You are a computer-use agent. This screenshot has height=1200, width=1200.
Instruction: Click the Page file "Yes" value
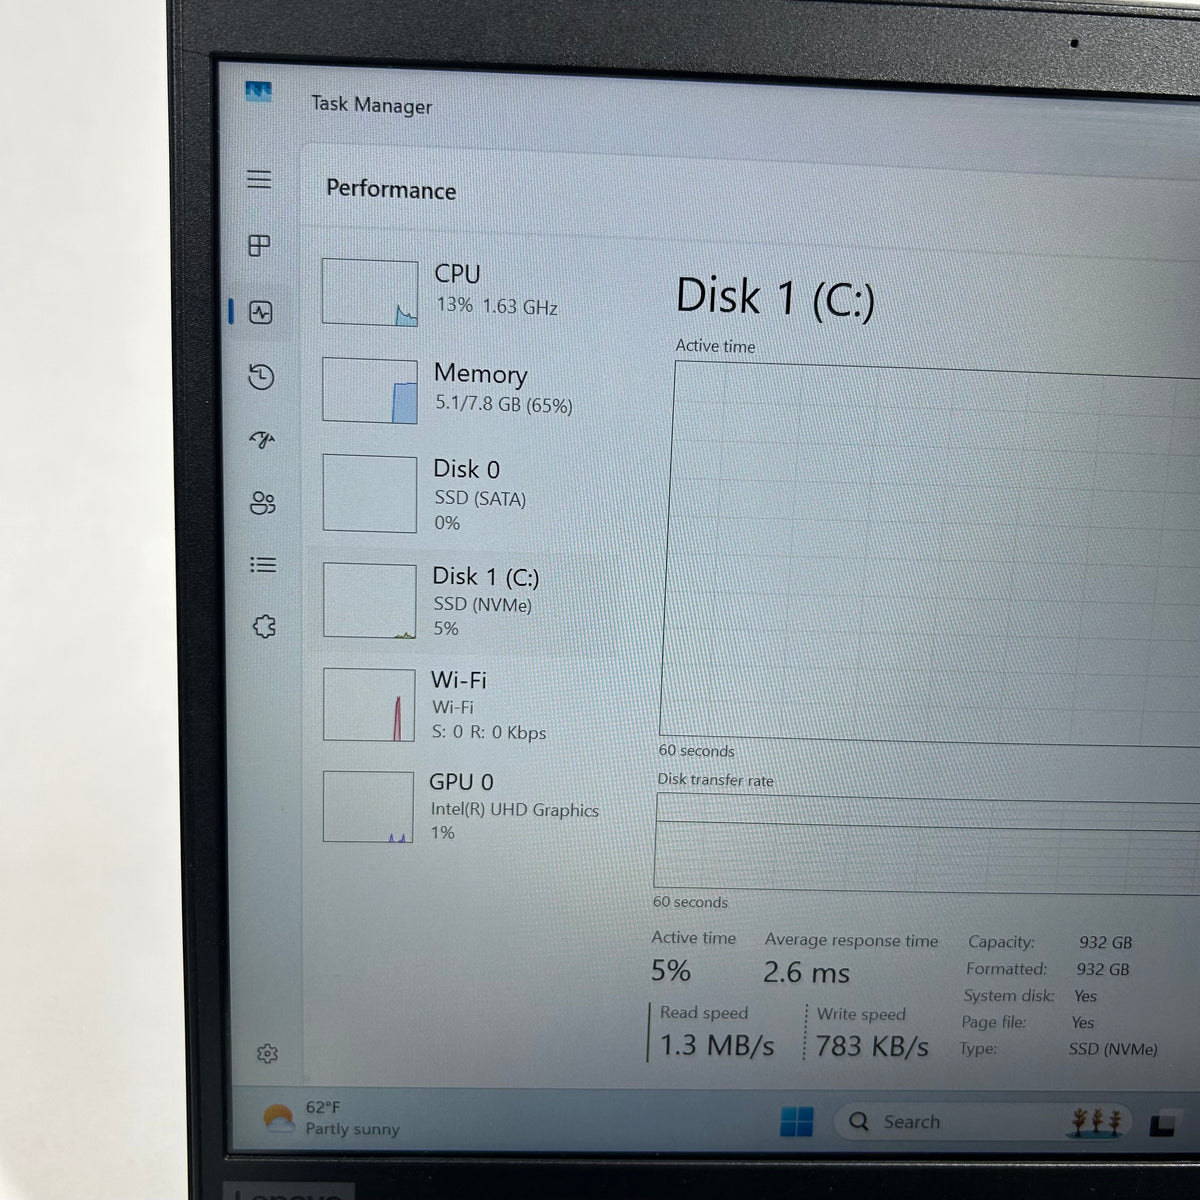coord(1083,1022)
